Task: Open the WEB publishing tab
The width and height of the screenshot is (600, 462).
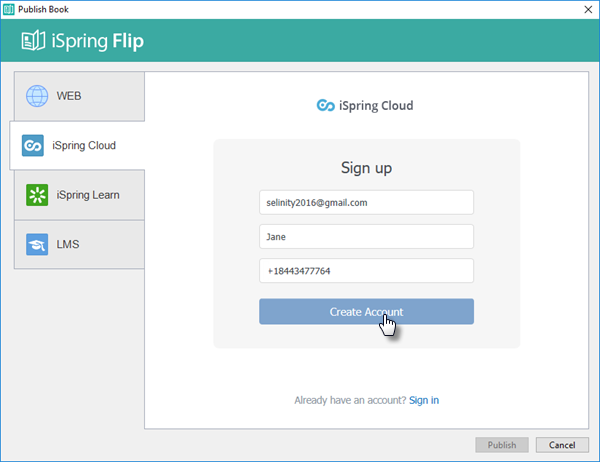Action: point(79,96)
